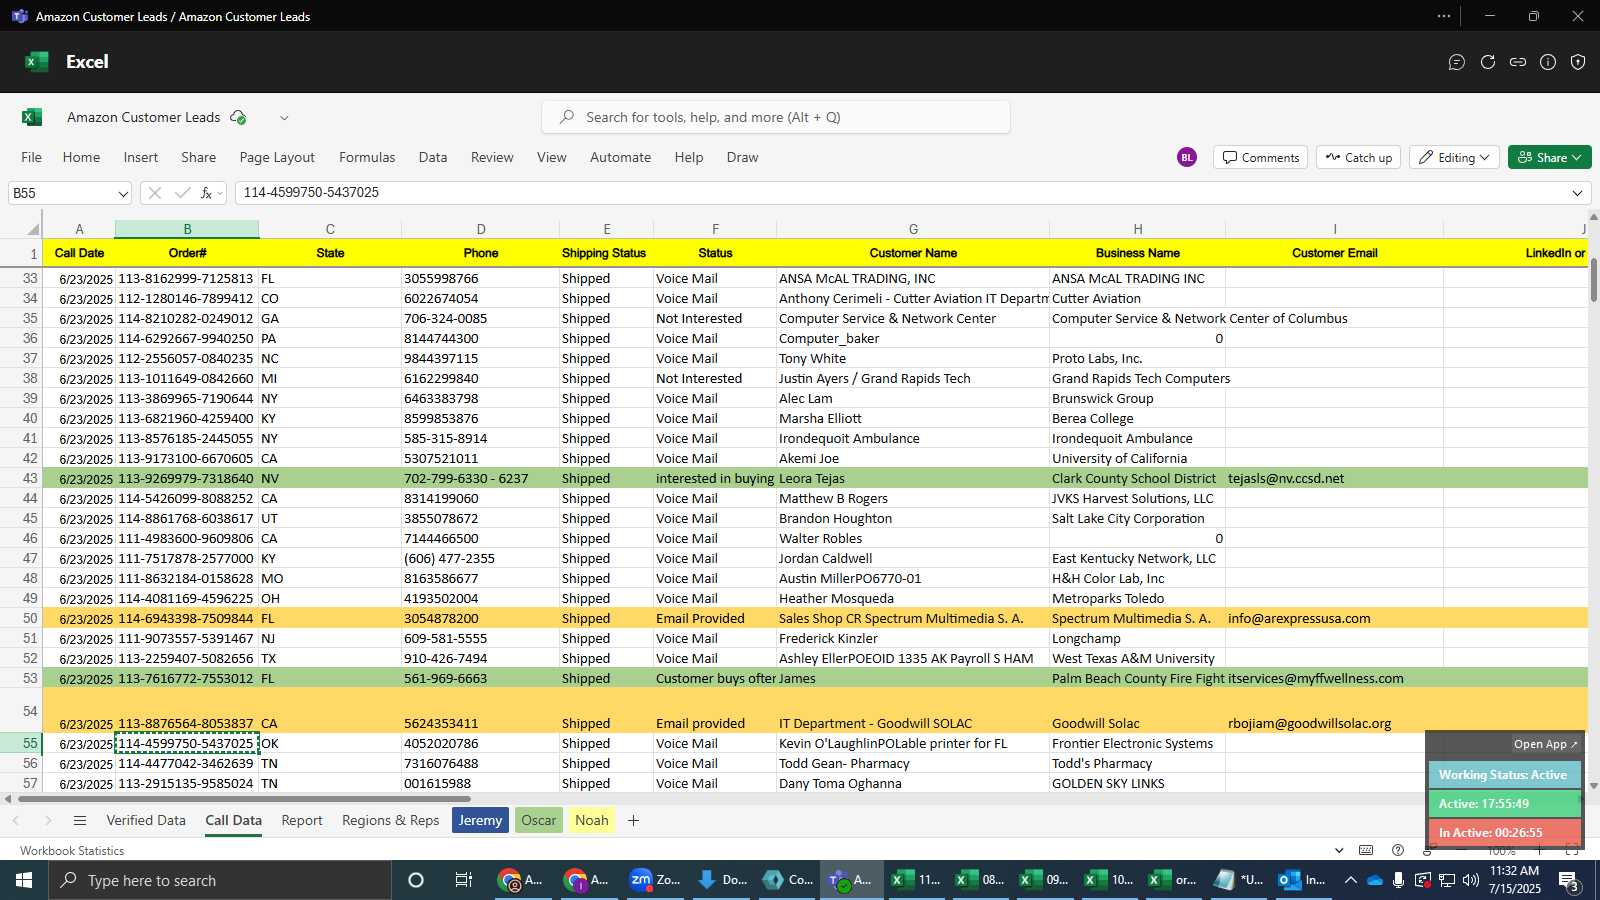This screenshot has height=900, width=1600.
Task: Click the Active timer bar
Action: pyautogui.click(x=1503, y=803)
